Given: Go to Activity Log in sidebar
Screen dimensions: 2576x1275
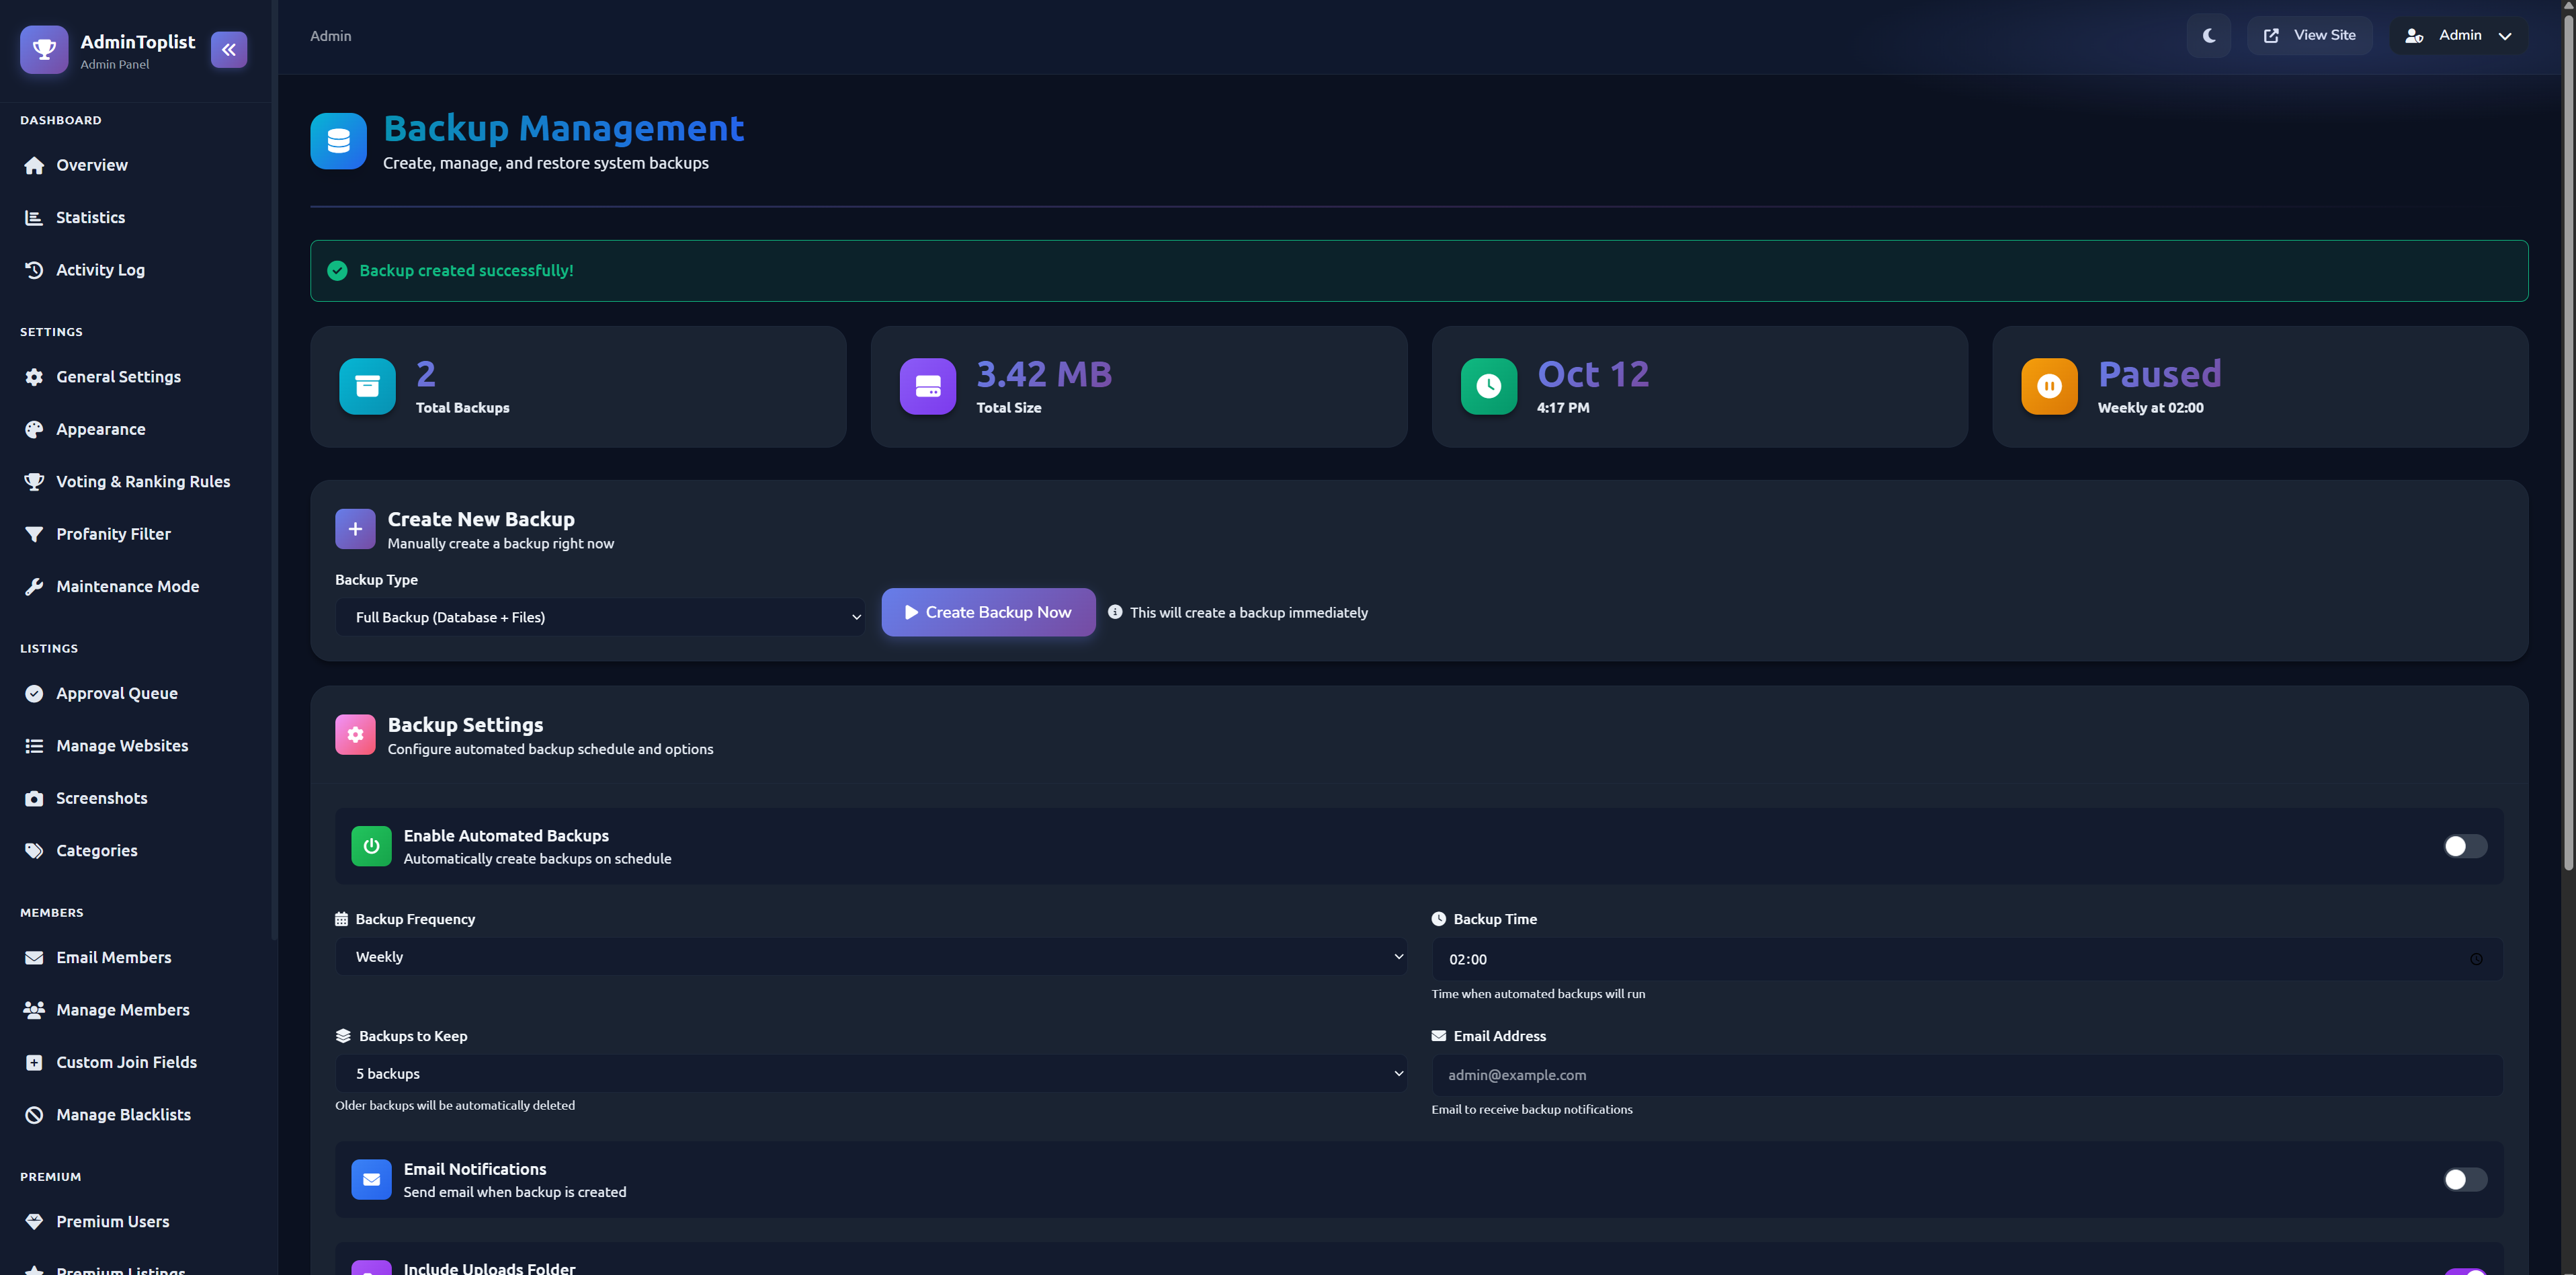Looking at the screenshot, I should click(x=100, y=270).
